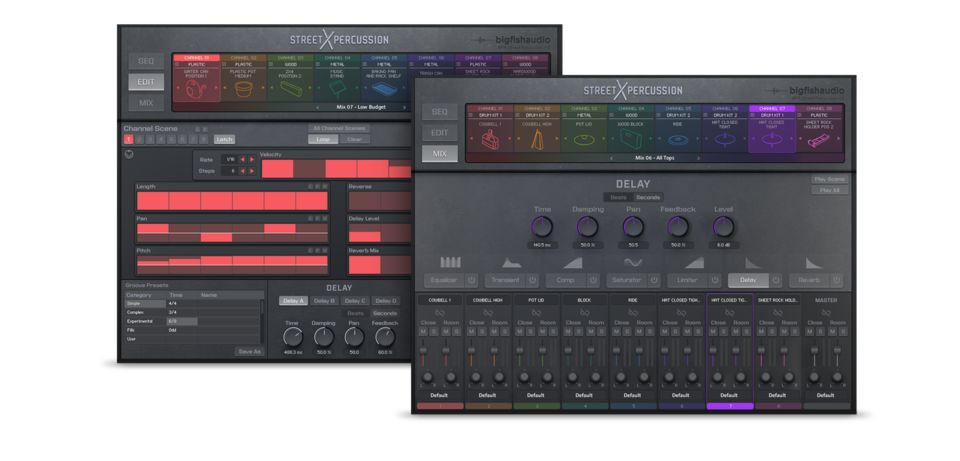The image size is (960, 461).
Task: Click the Save As button under Groove Presets
Action: pyautogui.click(x=249, y=351)
